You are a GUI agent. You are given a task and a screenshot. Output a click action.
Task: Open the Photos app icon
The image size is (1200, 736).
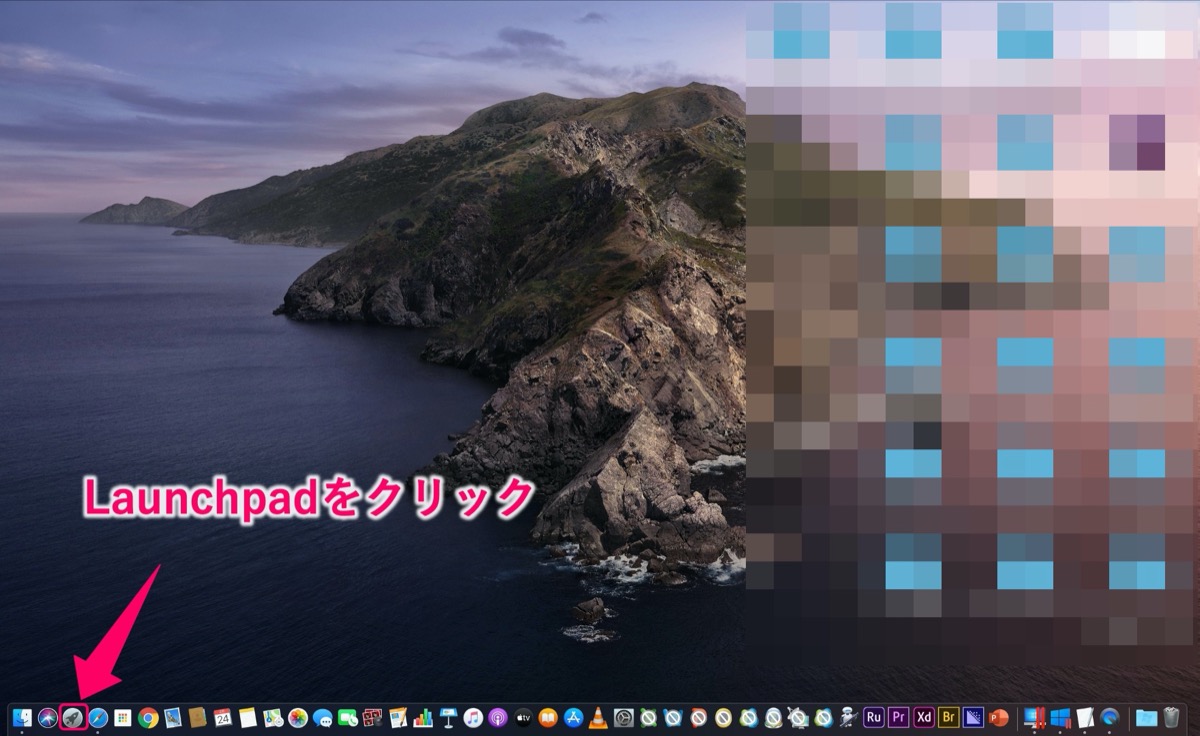coord(298,717)
